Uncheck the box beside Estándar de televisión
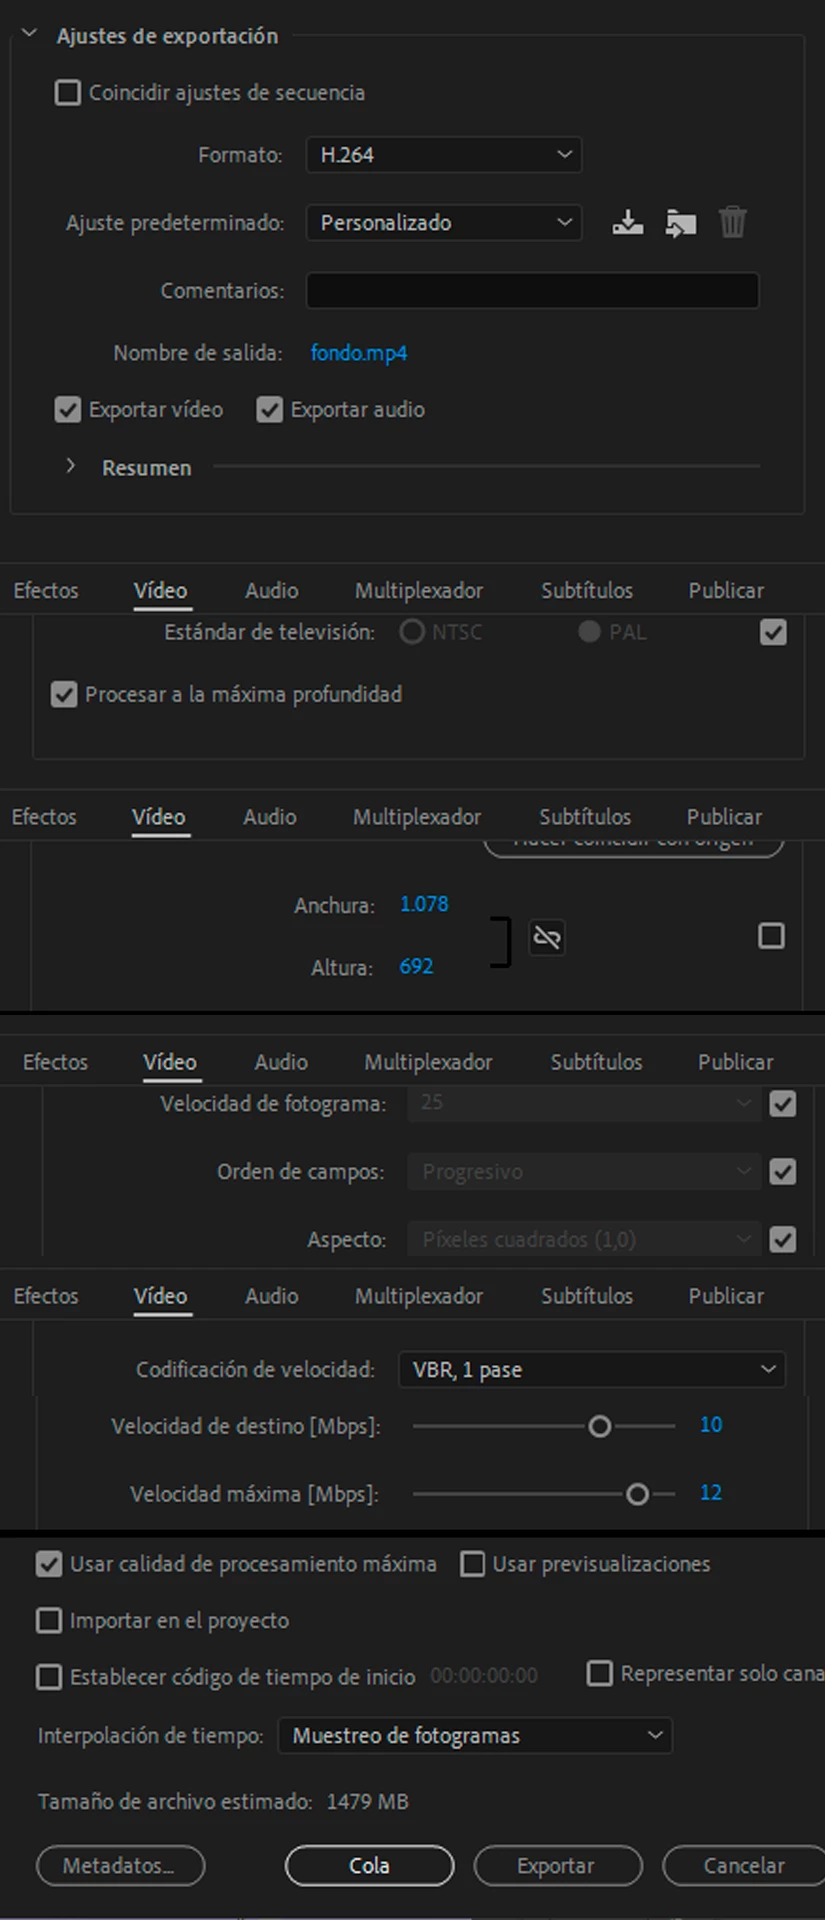The image size is (825, 1920). (773, 632)
